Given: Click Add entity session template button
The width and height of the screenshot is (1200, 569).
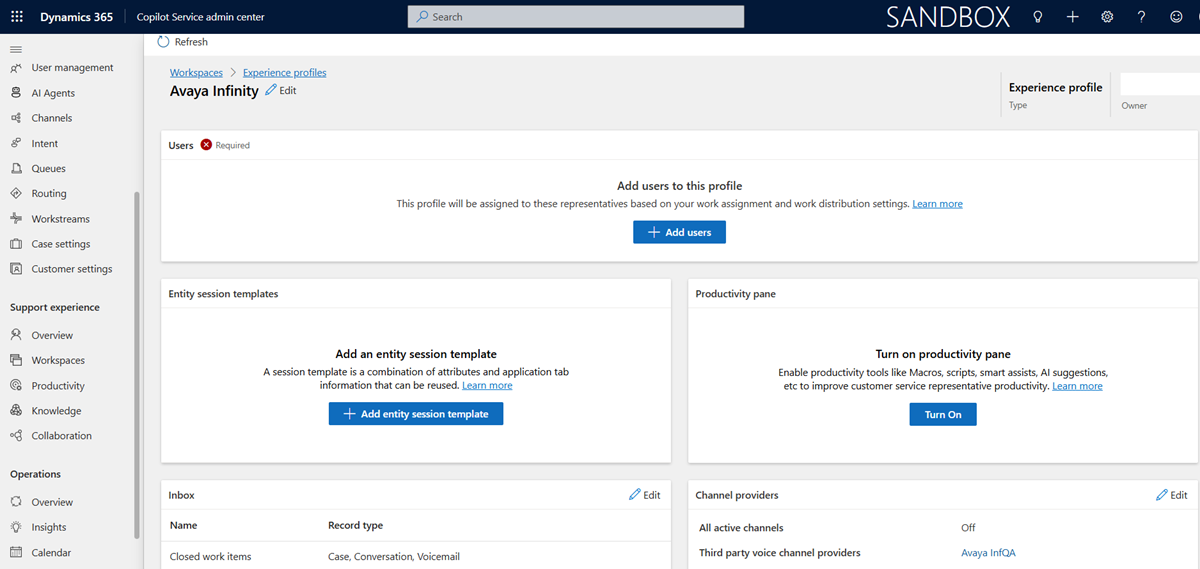Looking at the screenshot, I should pos(416,414).
